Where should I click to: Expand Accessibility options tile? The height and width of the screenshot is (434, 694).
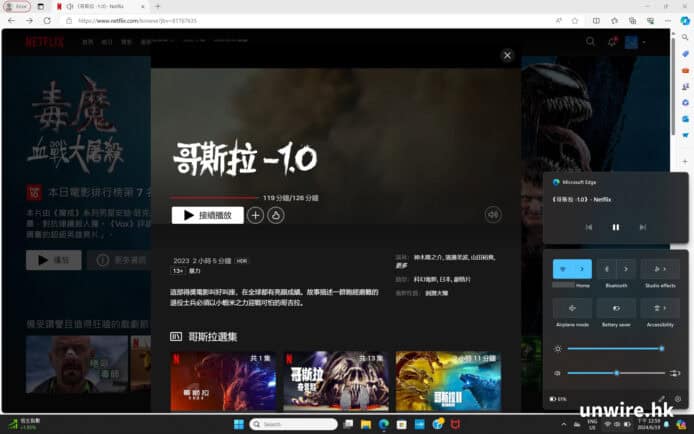[660, 309]
